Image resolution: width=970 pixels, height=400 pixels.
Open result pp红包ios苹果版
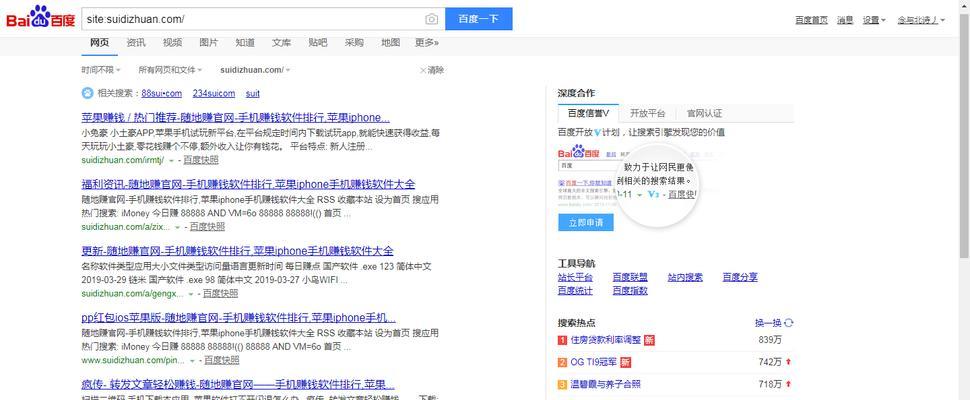239,318
